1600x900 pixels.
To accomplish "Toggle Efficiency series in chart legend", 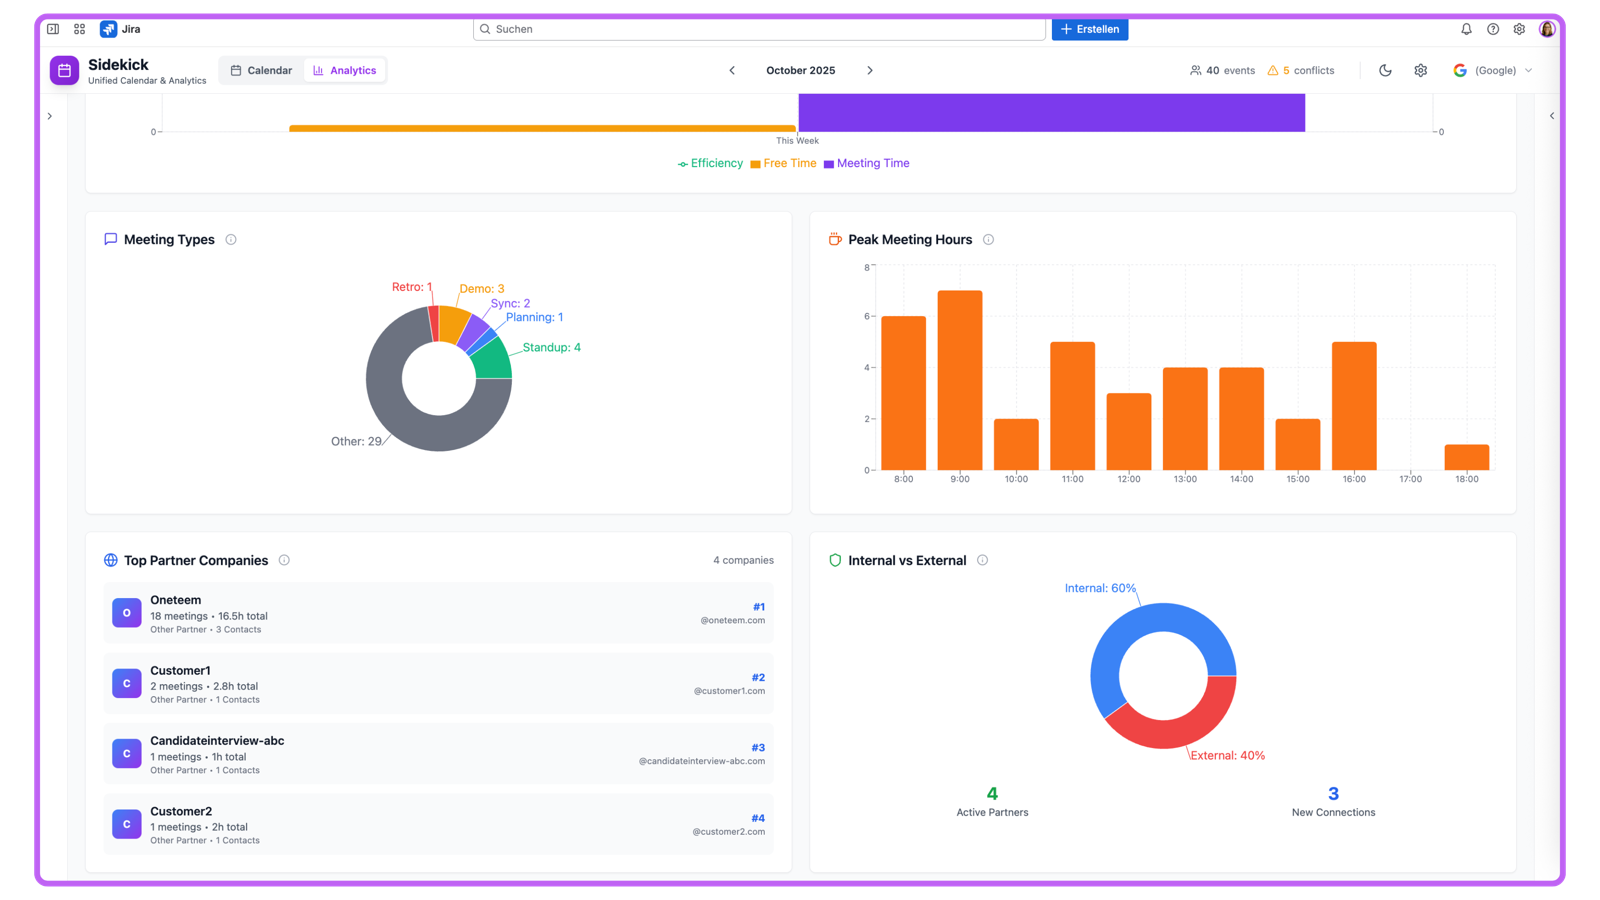I will 710,163.
